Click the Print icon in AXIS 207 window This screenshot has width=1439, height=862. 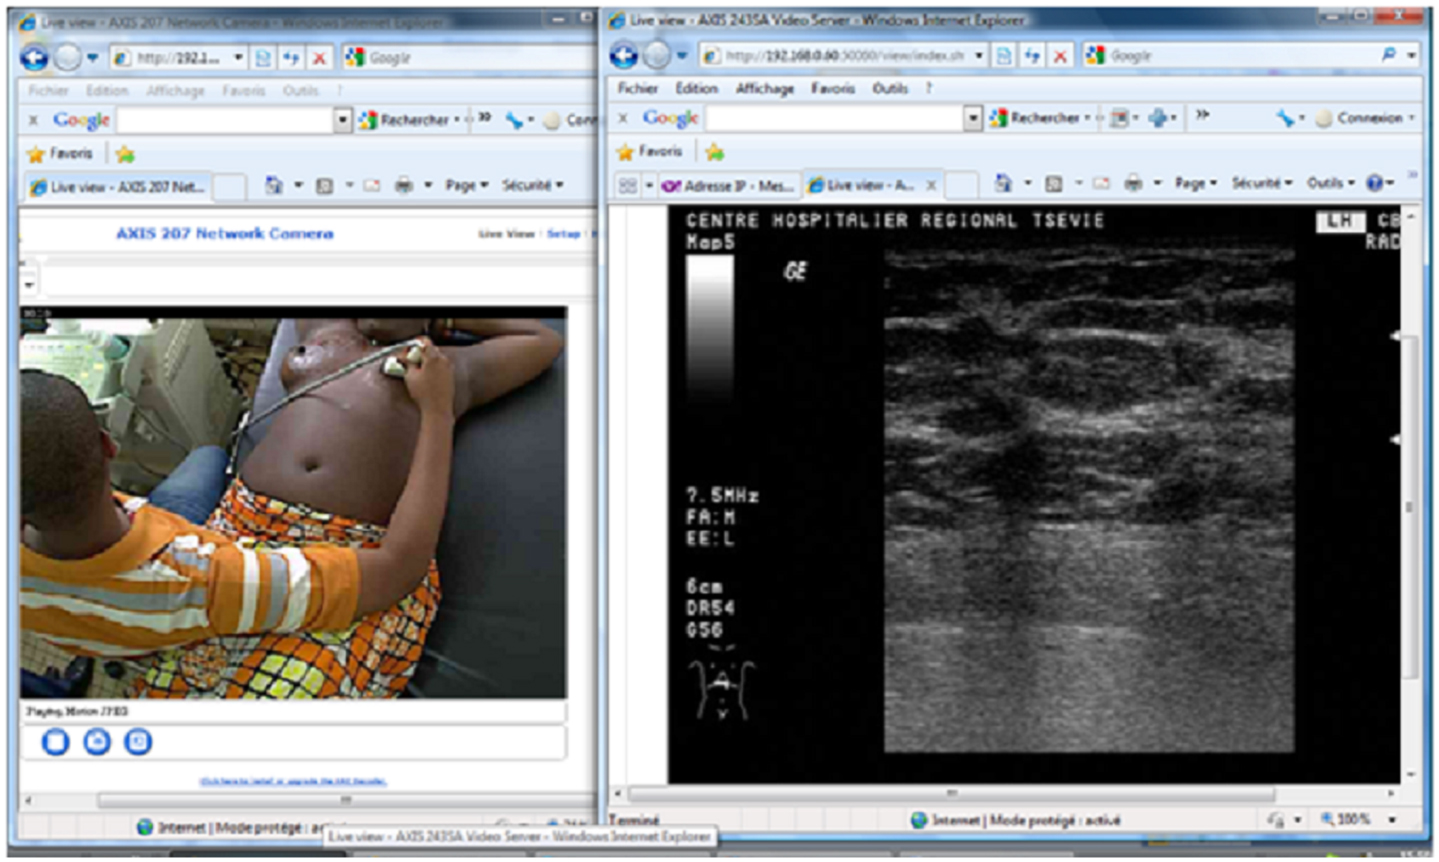tap(404, 185)
